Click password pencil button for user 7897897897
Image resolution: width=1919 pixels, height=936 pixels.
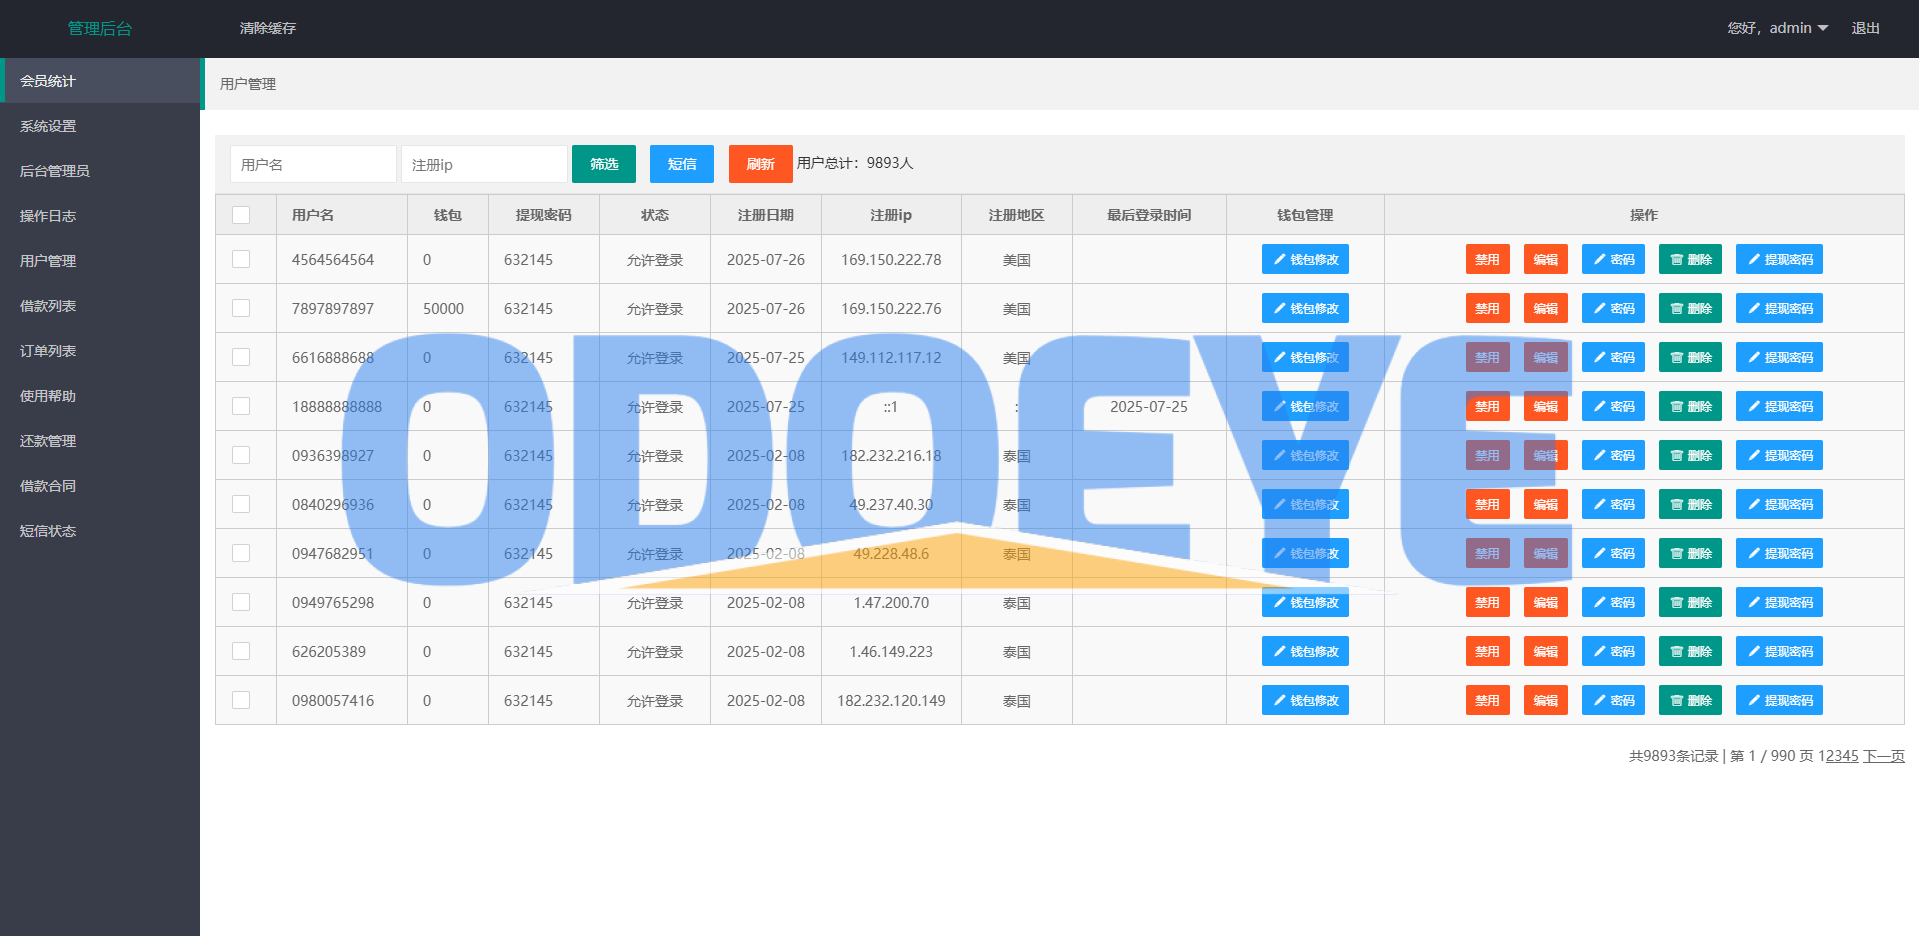tap(1612, 308)
